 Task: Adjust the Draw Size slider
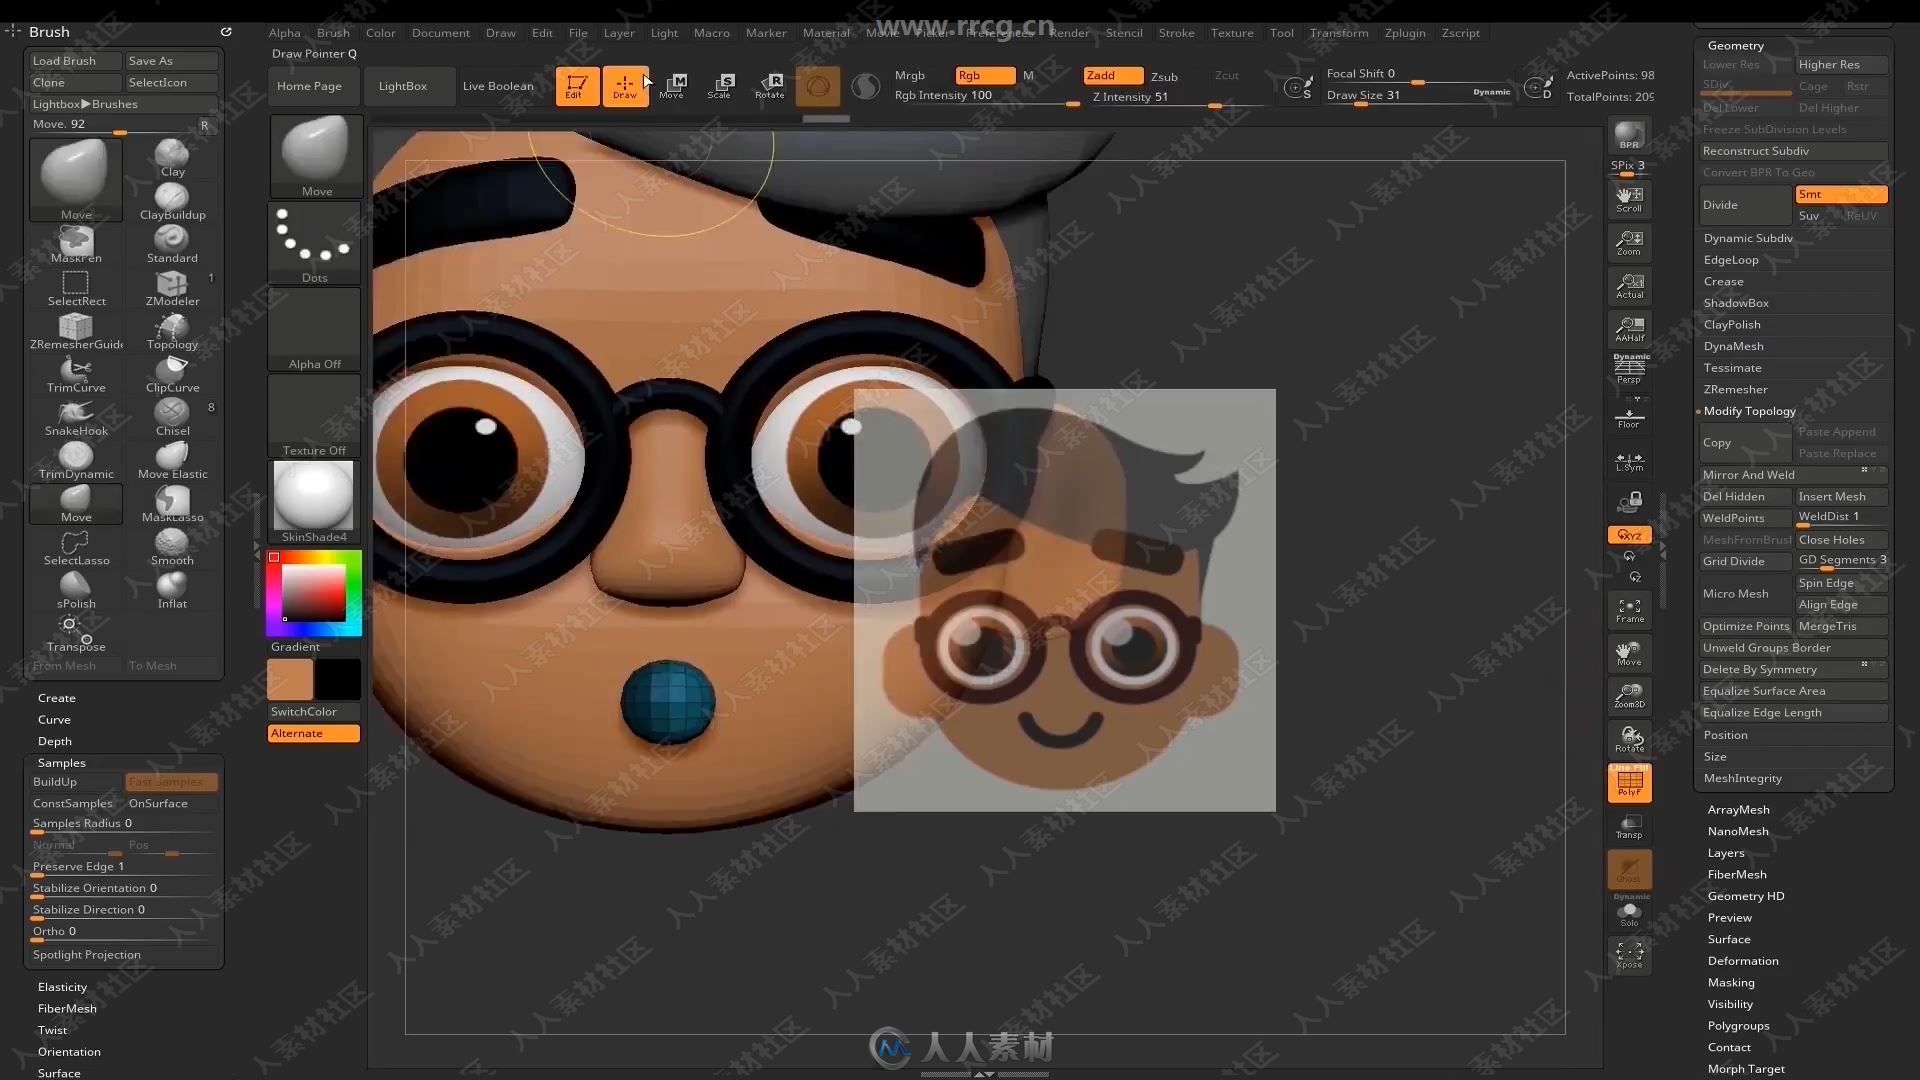[1418, 96]
